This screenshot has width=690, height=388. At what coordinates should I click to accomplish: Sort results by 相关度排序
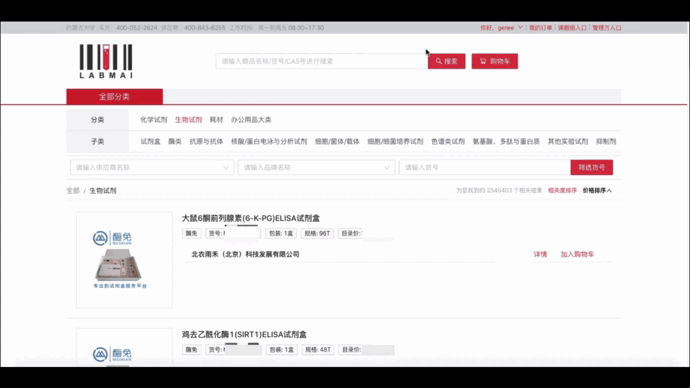click(562, 190)
